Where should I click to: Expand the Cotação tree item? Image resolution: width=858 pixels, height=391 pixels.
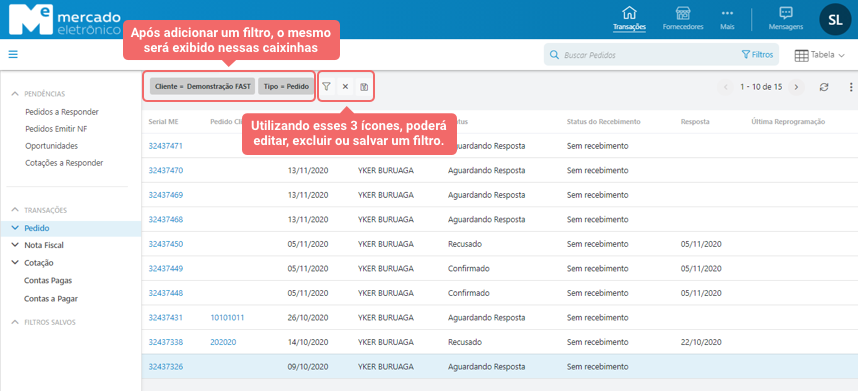15,262
